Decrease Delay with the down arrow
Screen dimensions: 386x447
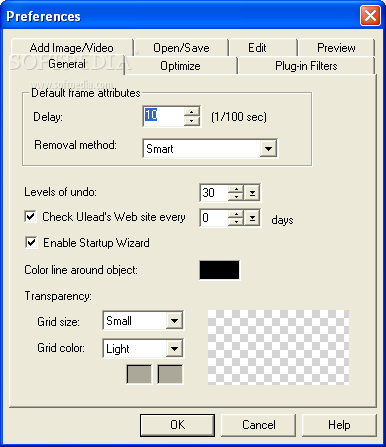192,121
